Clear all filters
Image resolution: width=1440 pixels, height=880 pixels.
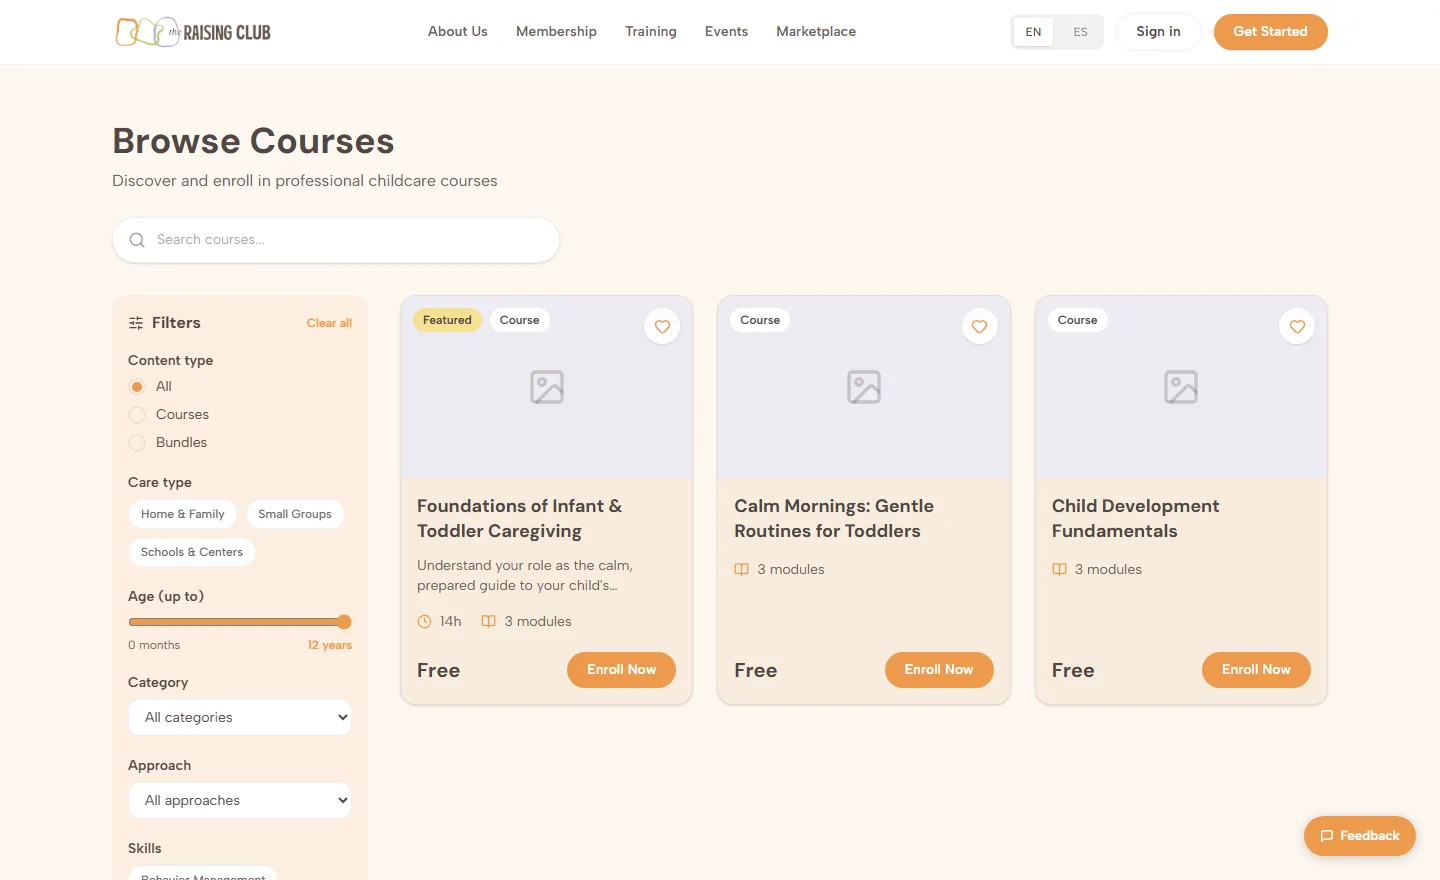(x=329, y=323)
